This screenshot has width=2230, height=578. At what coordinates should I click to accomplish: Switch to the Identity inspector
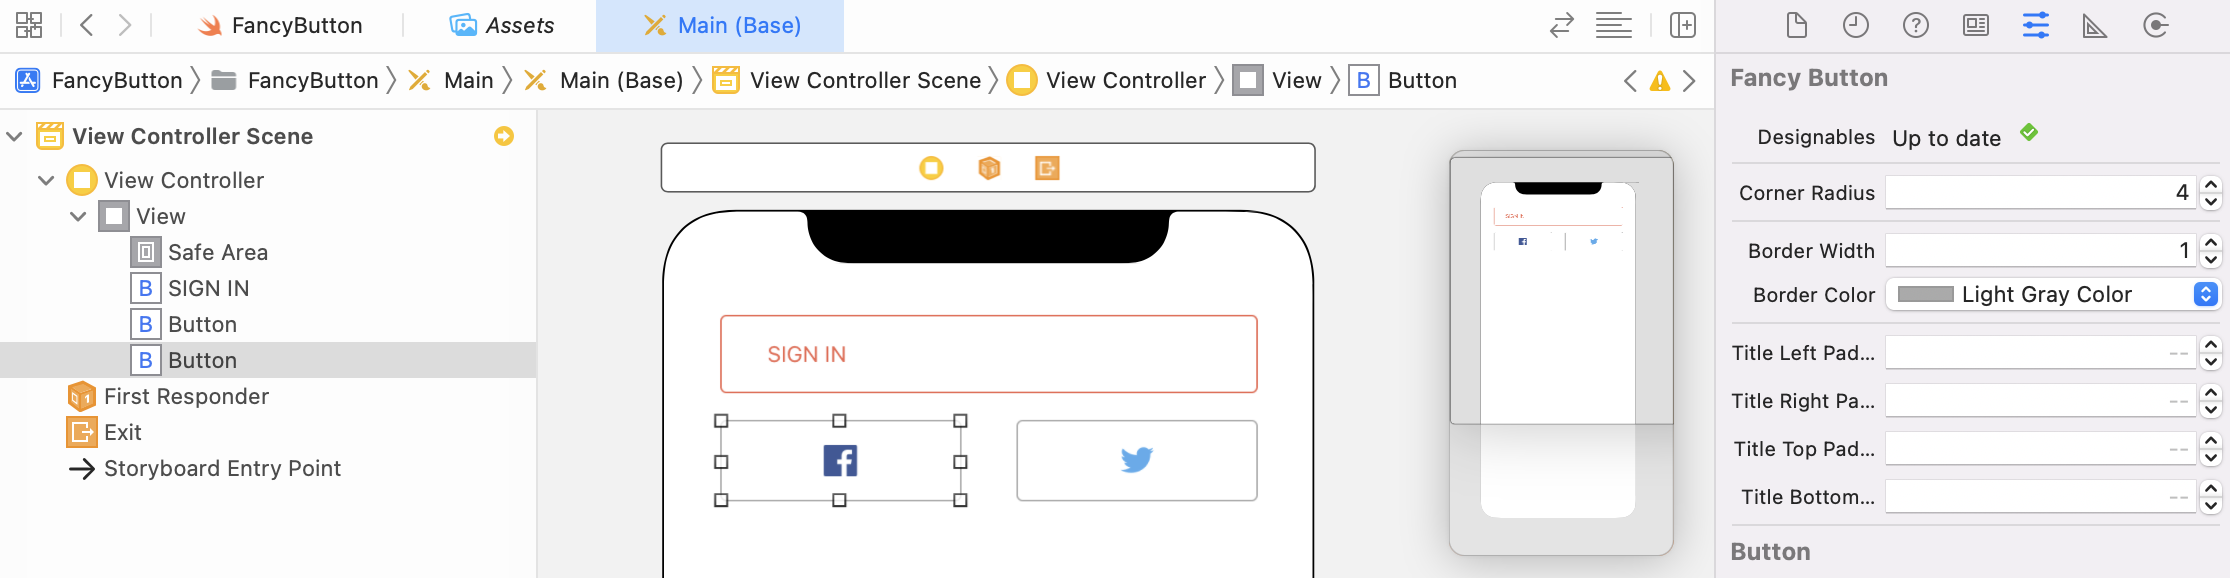[1975, 25]
